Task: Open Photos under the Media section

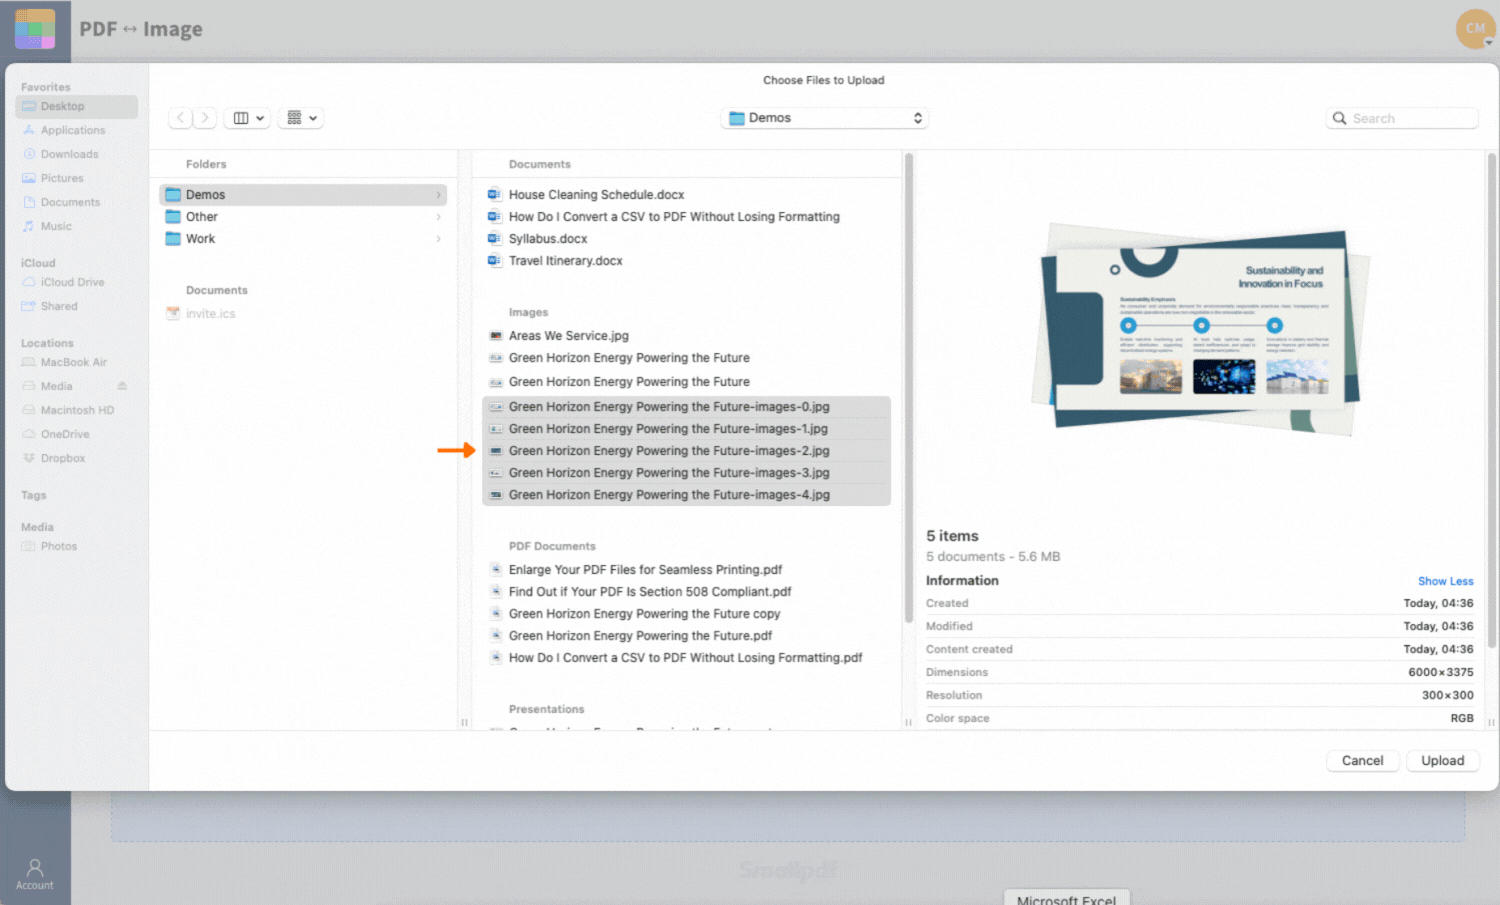Action: (x=60, y=546)
